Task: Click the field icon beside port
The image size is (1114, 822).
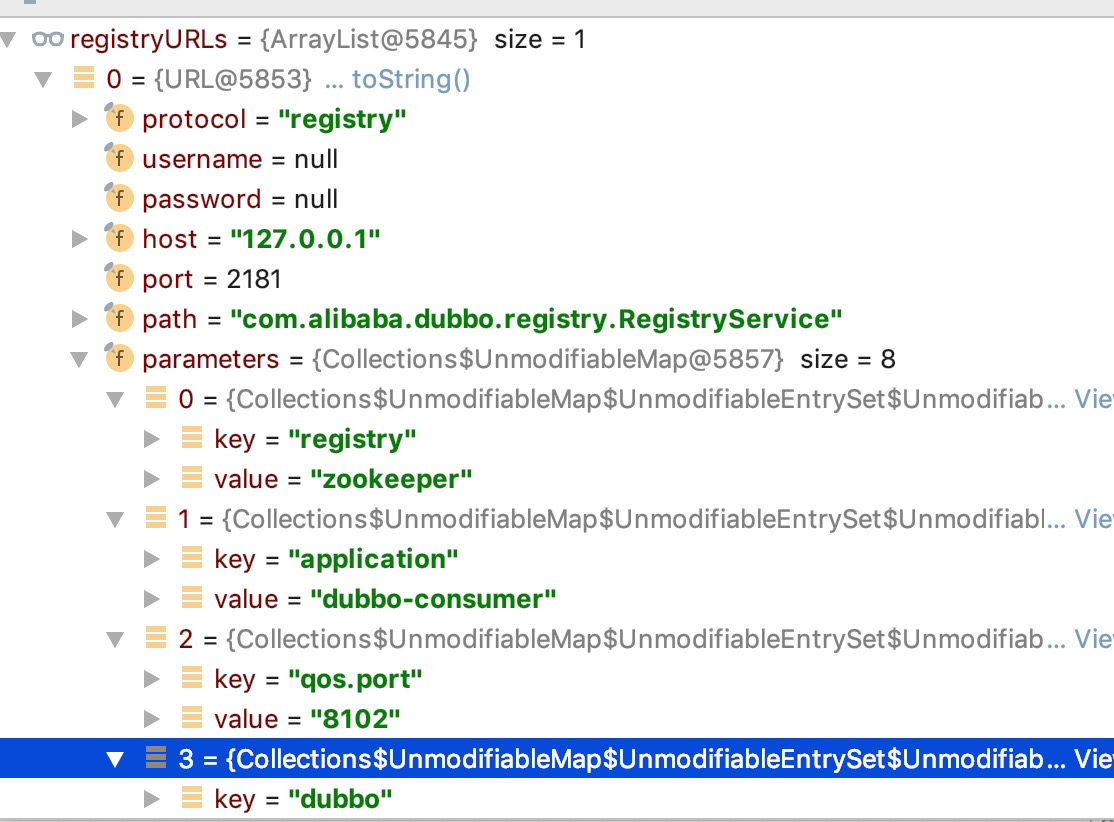Action: tap(119, 277)
